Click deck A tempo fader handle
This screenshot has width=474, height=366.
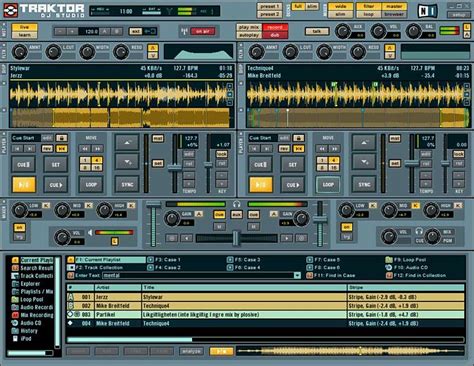click(x=175, y=168)
